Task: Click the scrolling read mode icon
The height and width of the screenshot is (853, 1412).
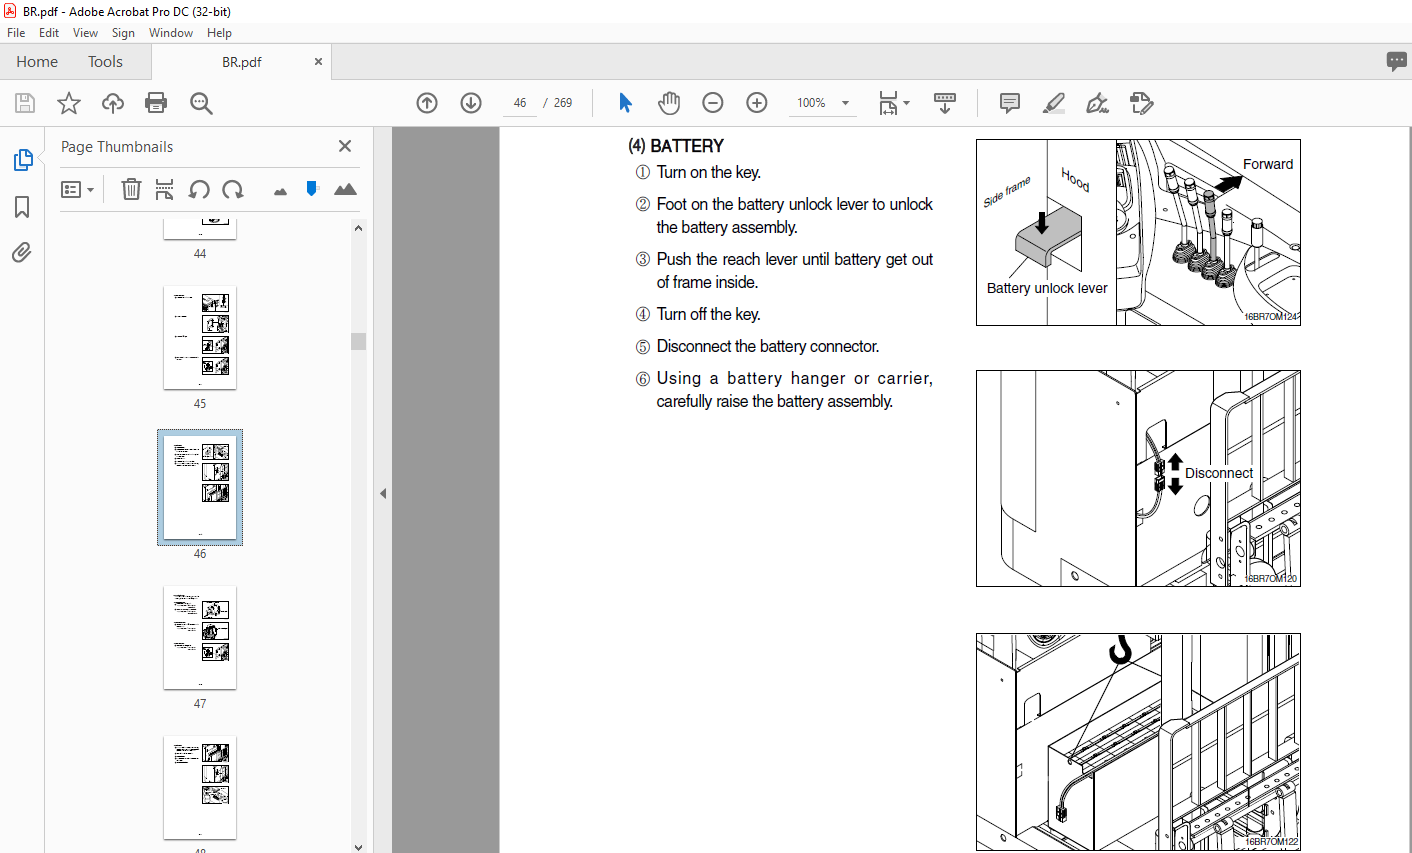Action: click(x=945, y=103)
